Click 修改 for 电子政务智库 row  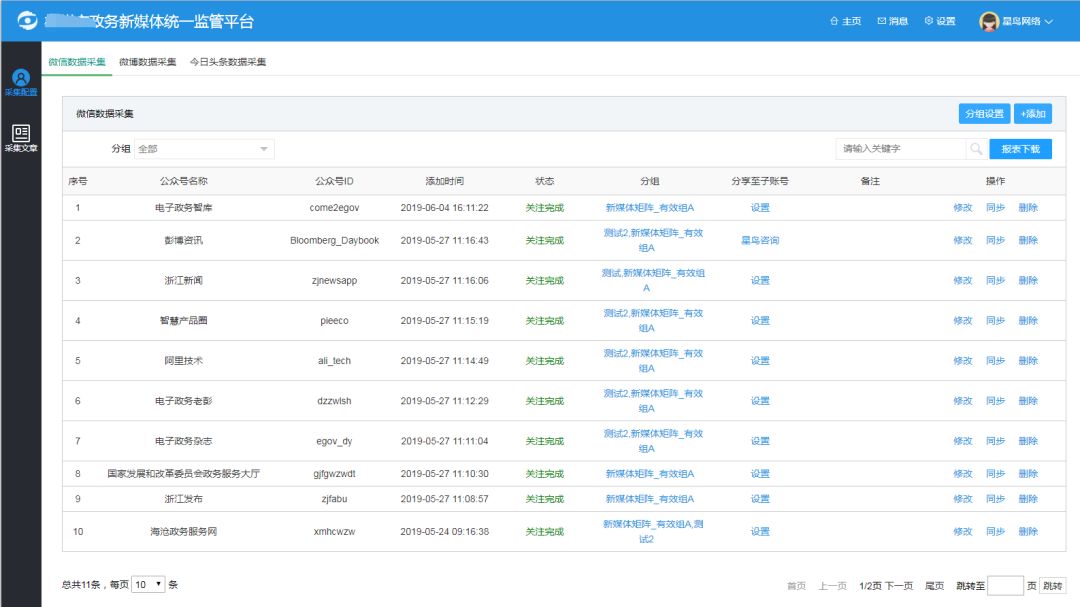click(962, 208)
